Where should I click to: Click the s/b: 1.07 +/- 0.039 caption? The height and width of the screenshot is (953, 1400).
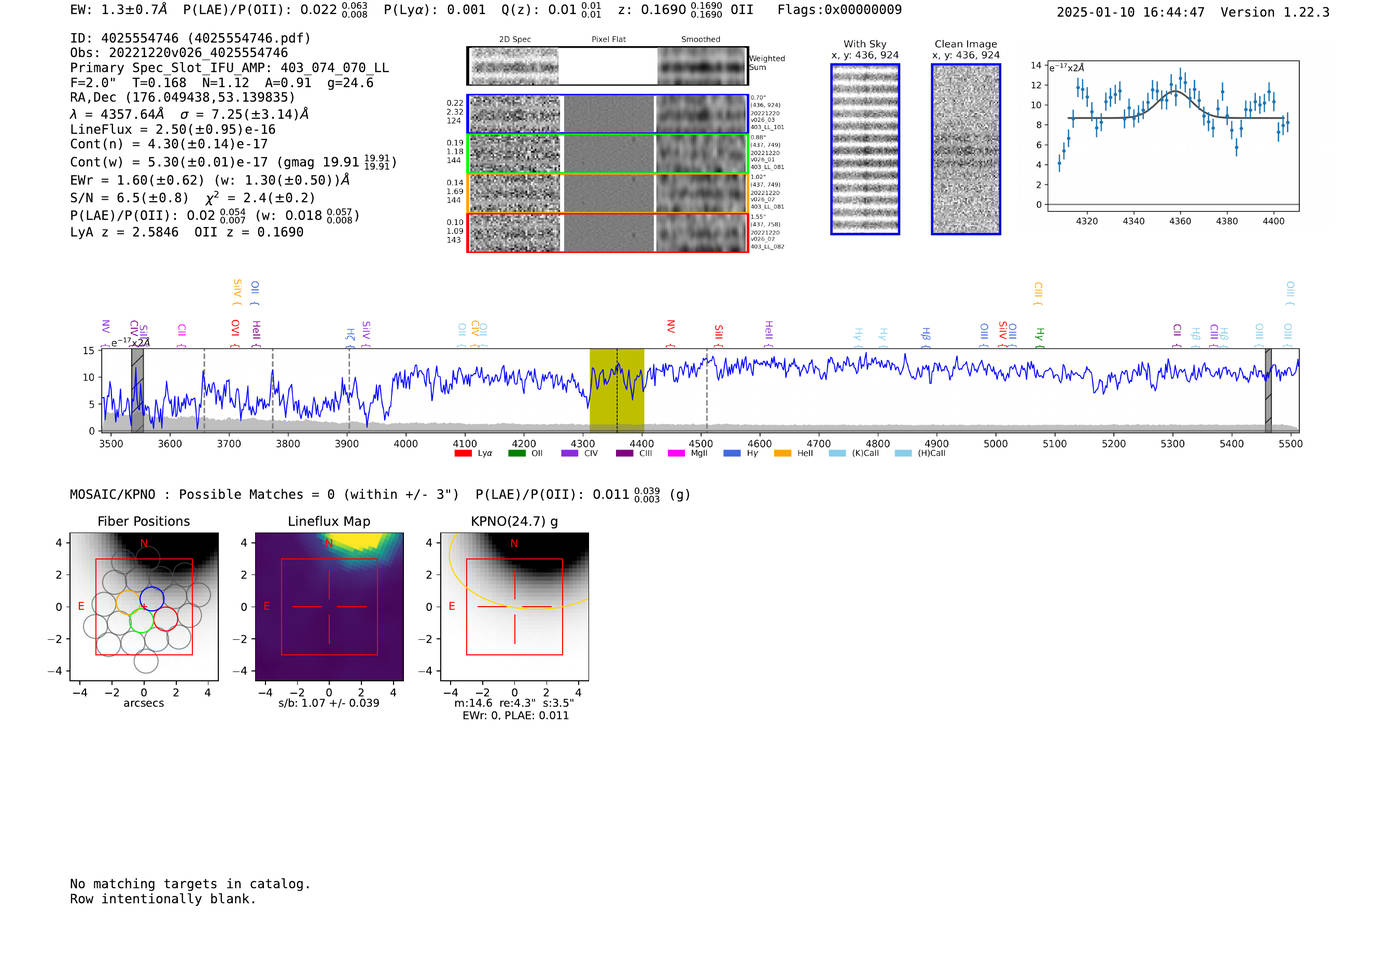(x=329, y=703)
